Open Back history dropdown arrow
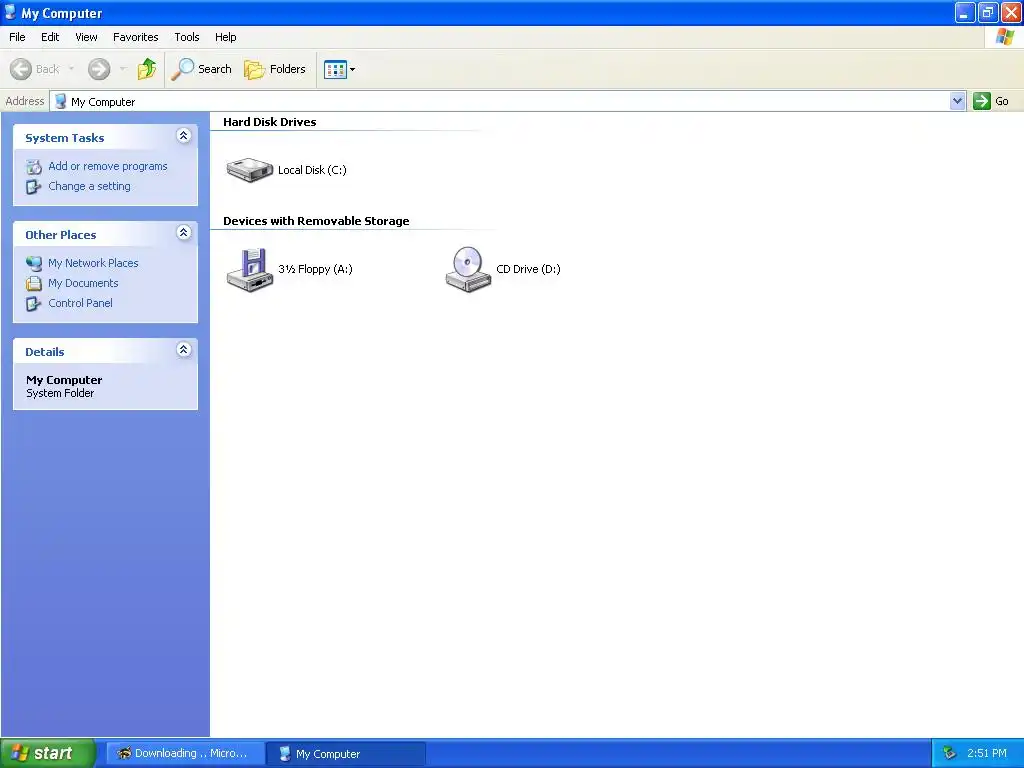The image size is (1024, 768). tap(71, 69)
